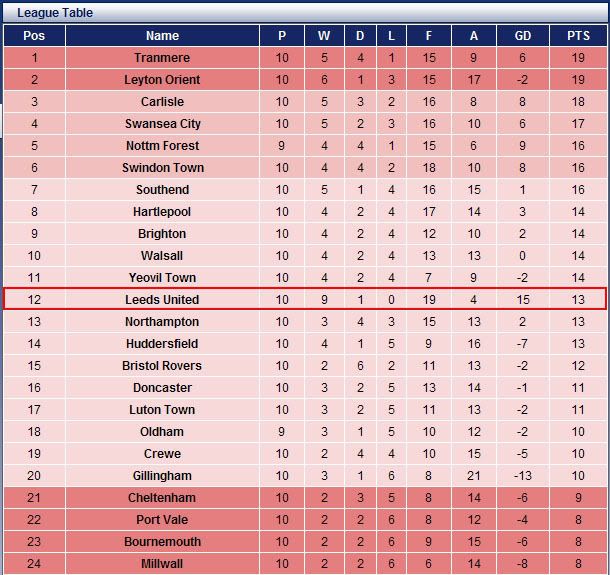The height and width of the screenshot is (575, 610).
Task: Open Leyton Orient team entry
Action: pos(162,80)
